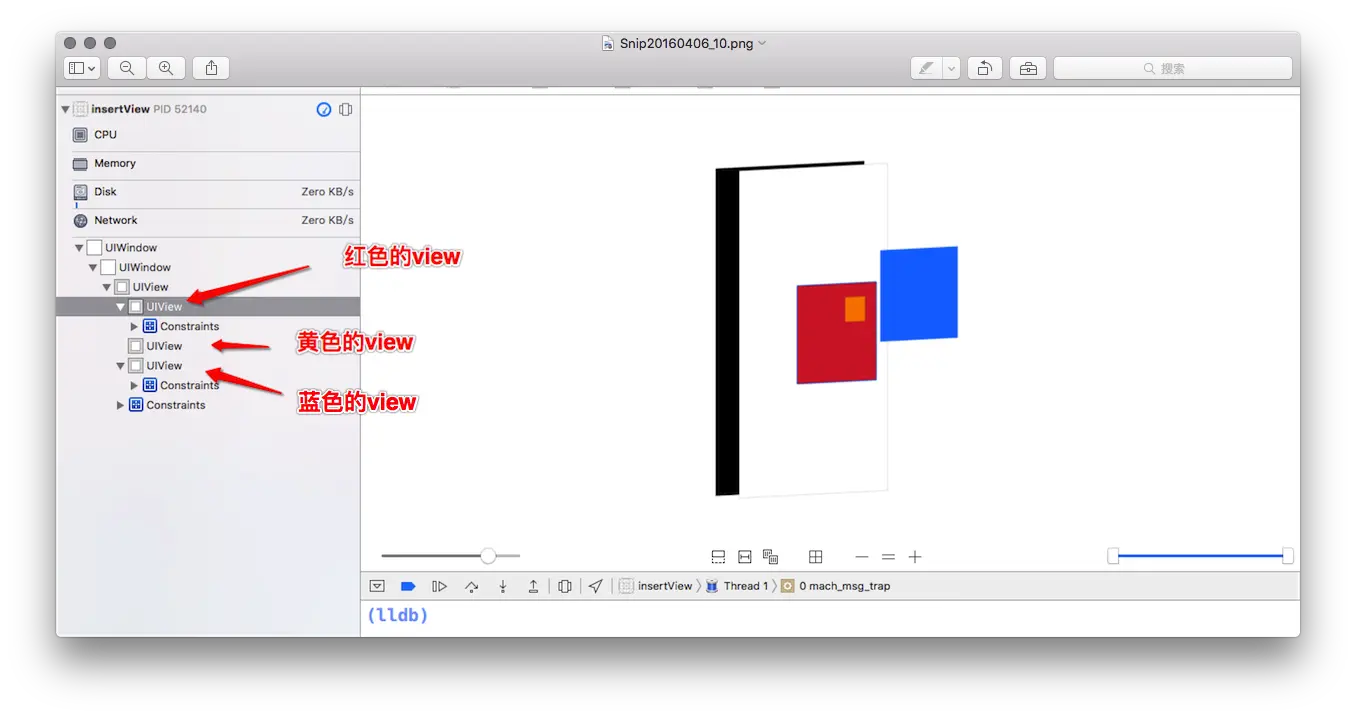Click the continue/pause execution button
1356x717 pixels.
click(439, 586)
